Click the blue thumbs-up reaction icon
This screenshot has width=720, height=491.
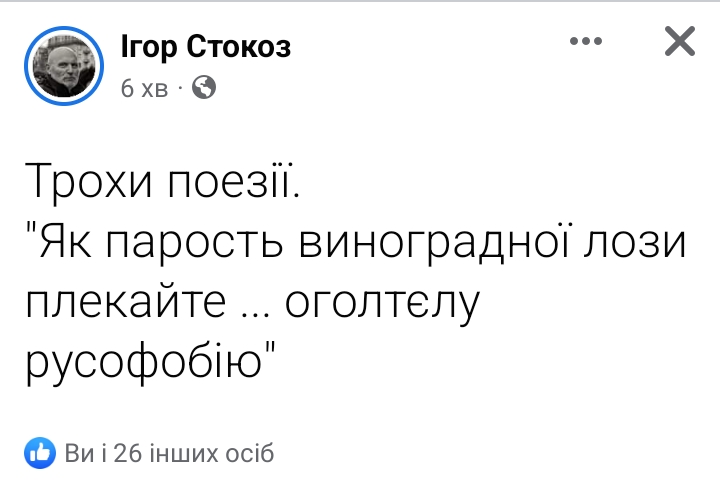(40, 453)
